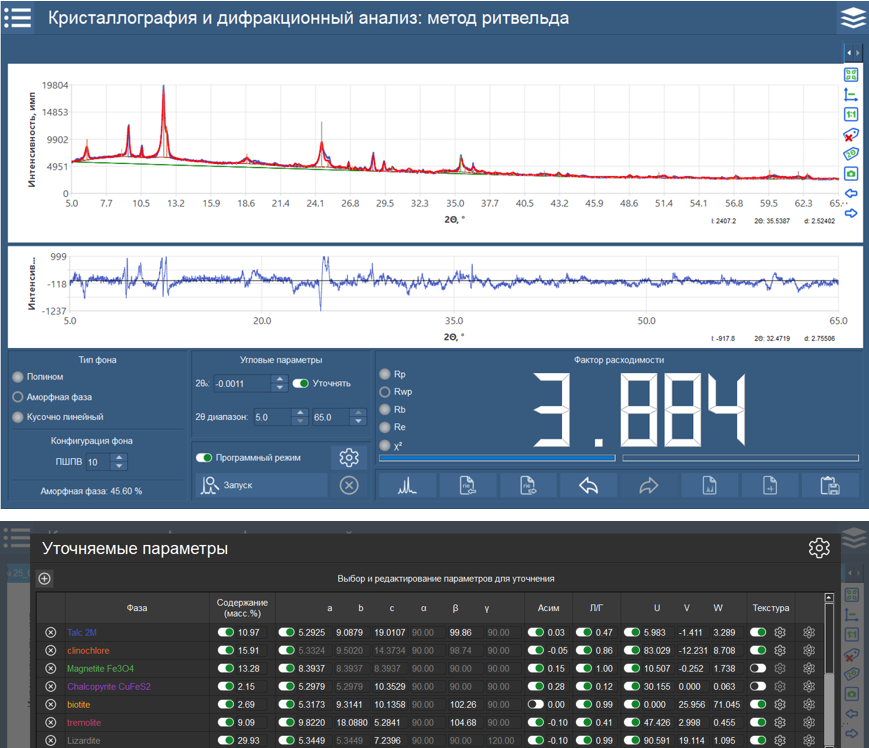The image size is (869, 748).
Task: Open the hamburger menu in the top header
Action: tap(17, 18)
